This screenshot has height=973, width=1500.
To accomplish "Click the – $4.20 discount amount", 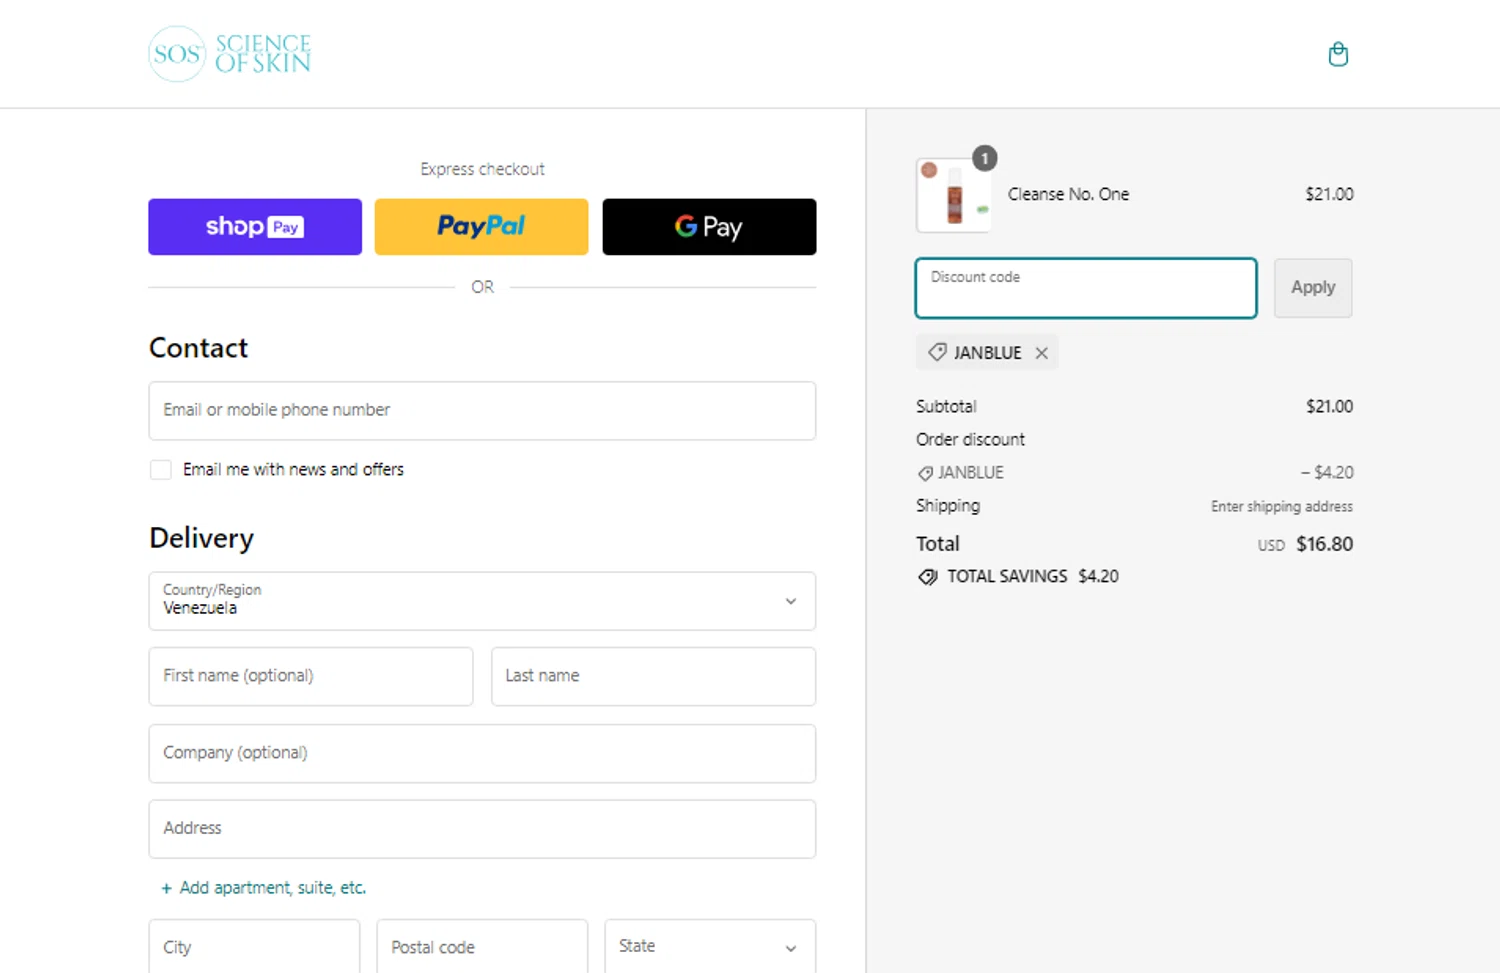I will click(1327, 472).
